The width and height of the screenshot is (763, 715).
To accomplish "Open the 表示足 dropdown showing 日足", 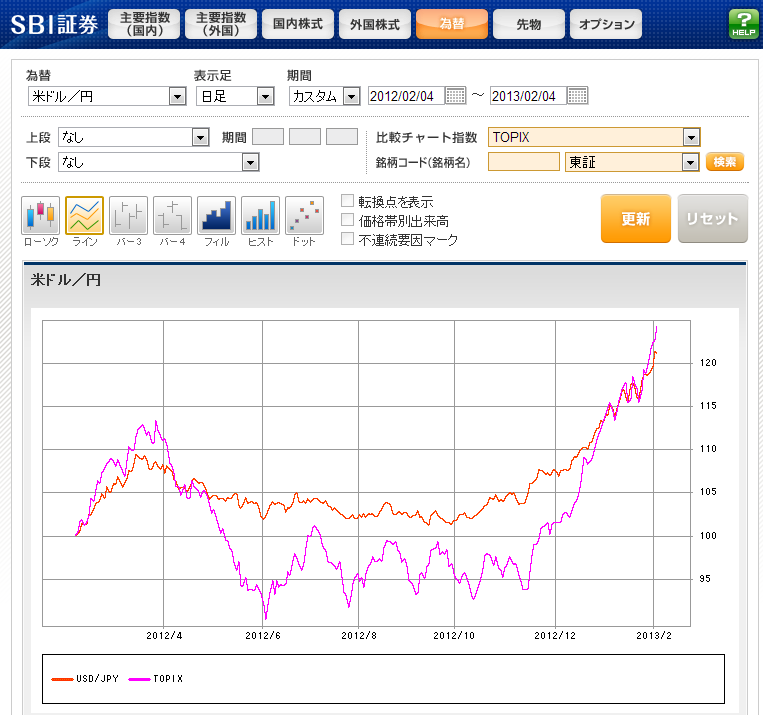I will pyautogui.click(x=235, y=96).
